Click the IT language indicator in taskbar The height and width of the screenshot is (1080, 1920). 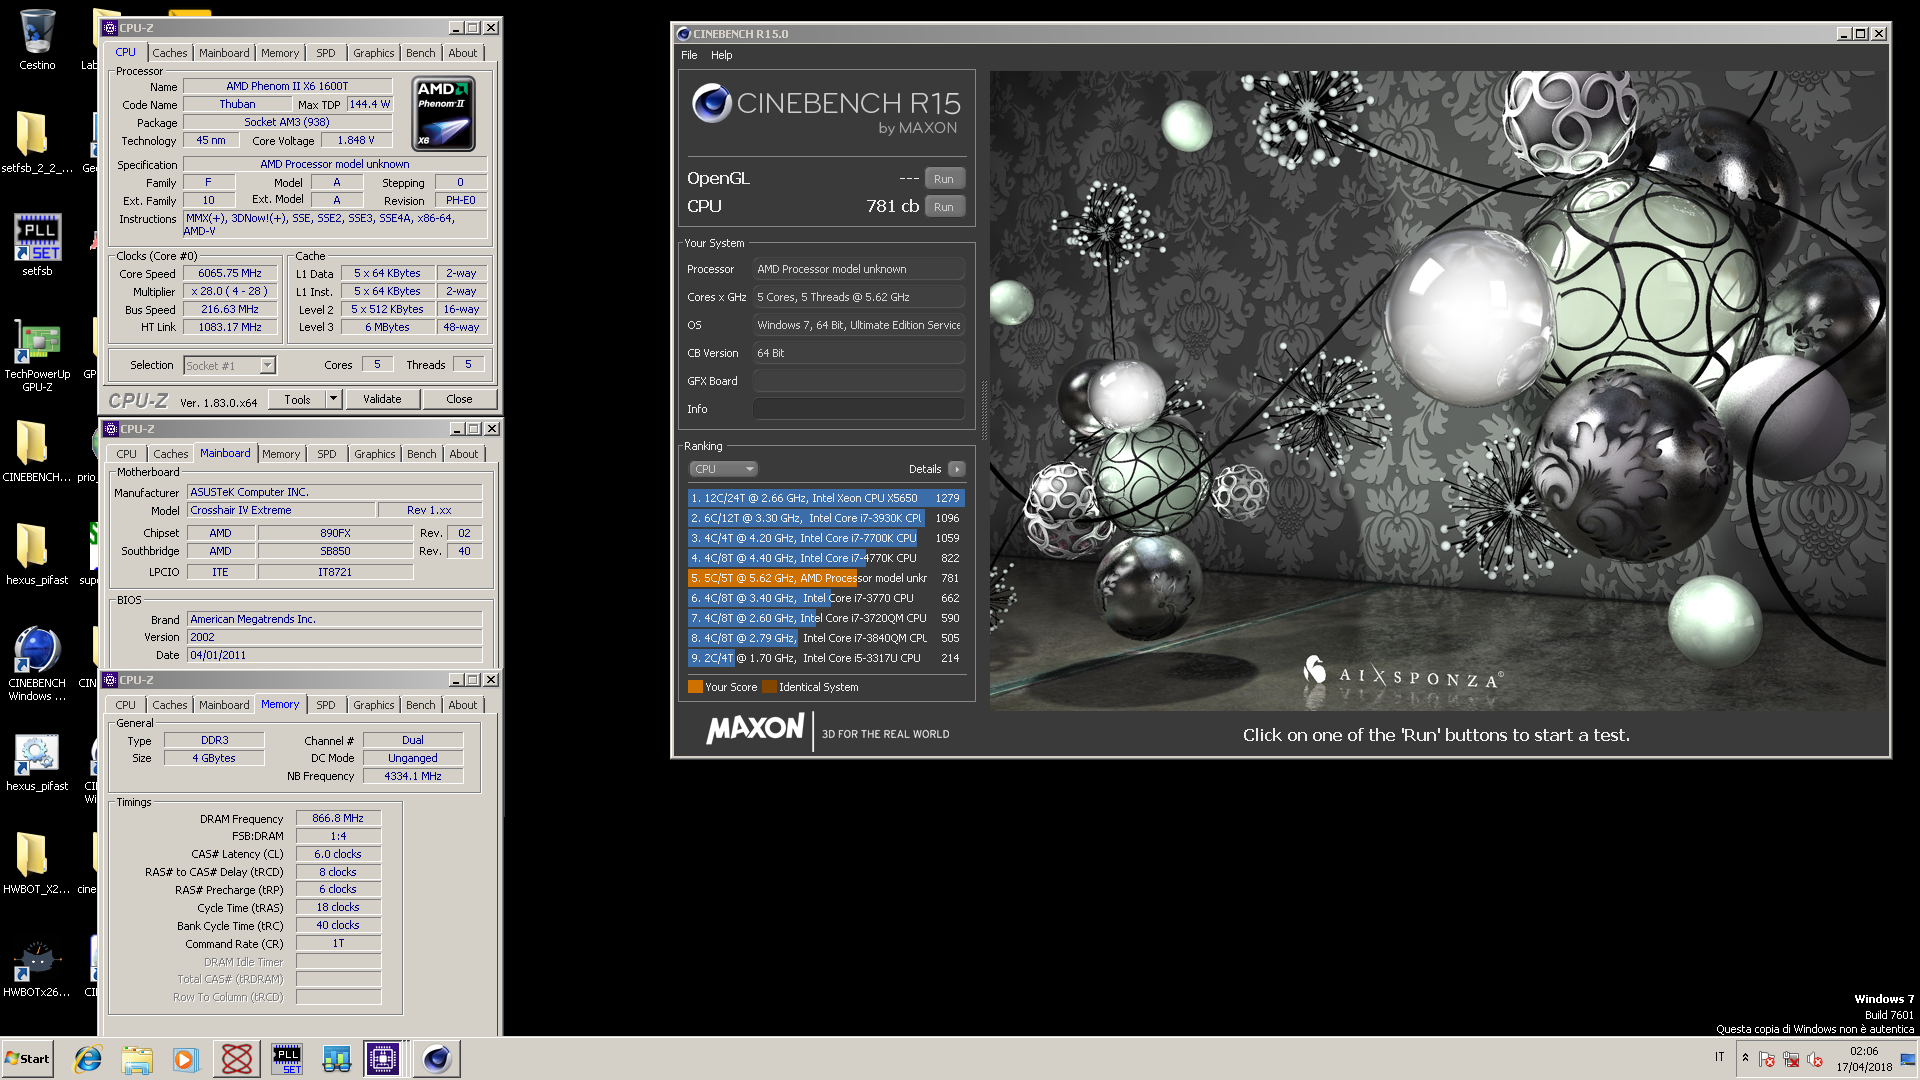(x=1720, y=1057)
